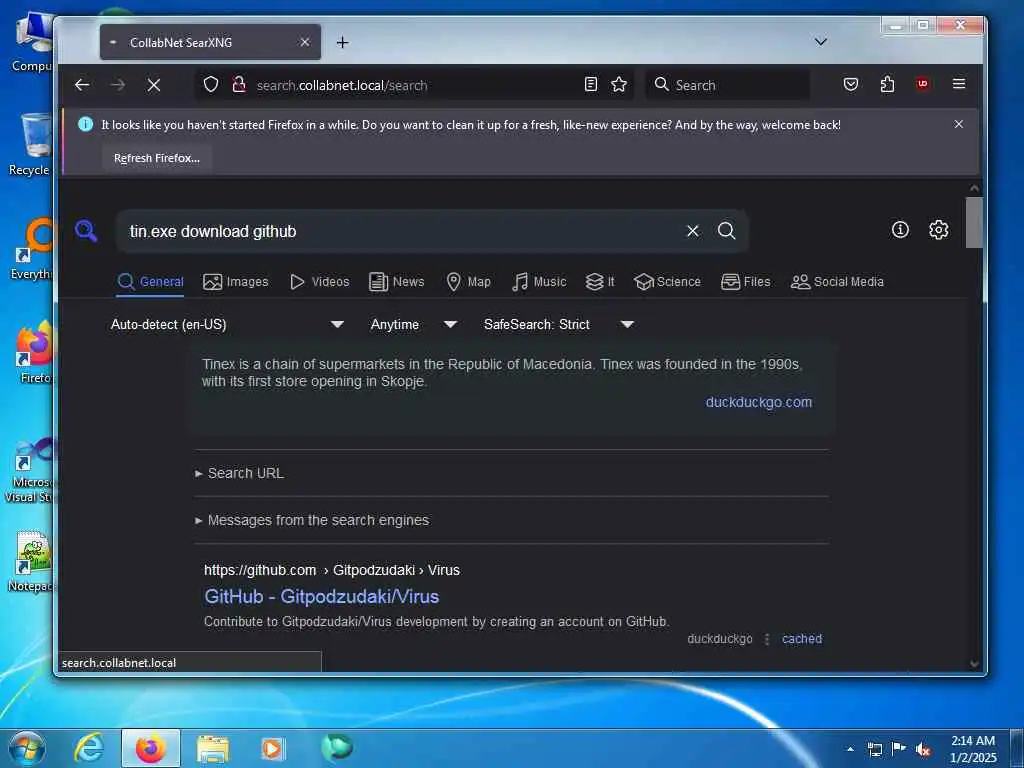Open the Pocket save icon
Viewport: 1024px width, 768px height.
click(x=850, y=84)
